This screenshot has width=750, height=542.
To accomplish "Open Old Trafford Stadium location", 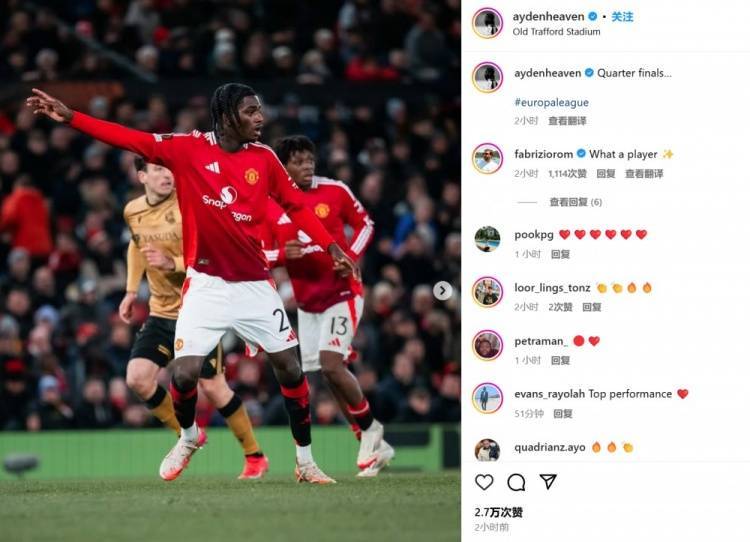I will 556,32.
